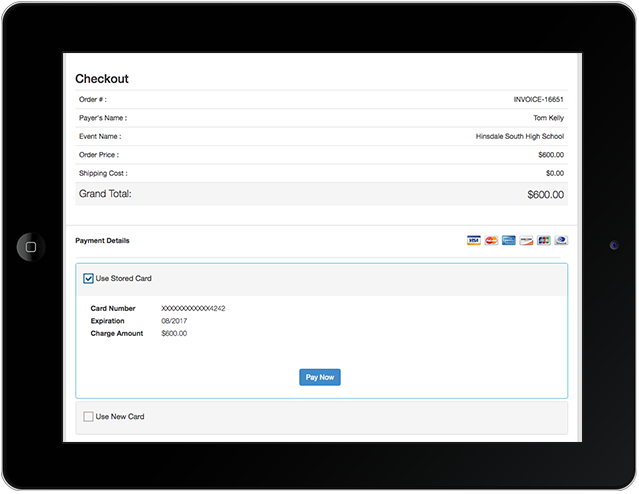The image size is (639, 494).
Task: Click the Use Stored Card label
Action: pos(123,278)
